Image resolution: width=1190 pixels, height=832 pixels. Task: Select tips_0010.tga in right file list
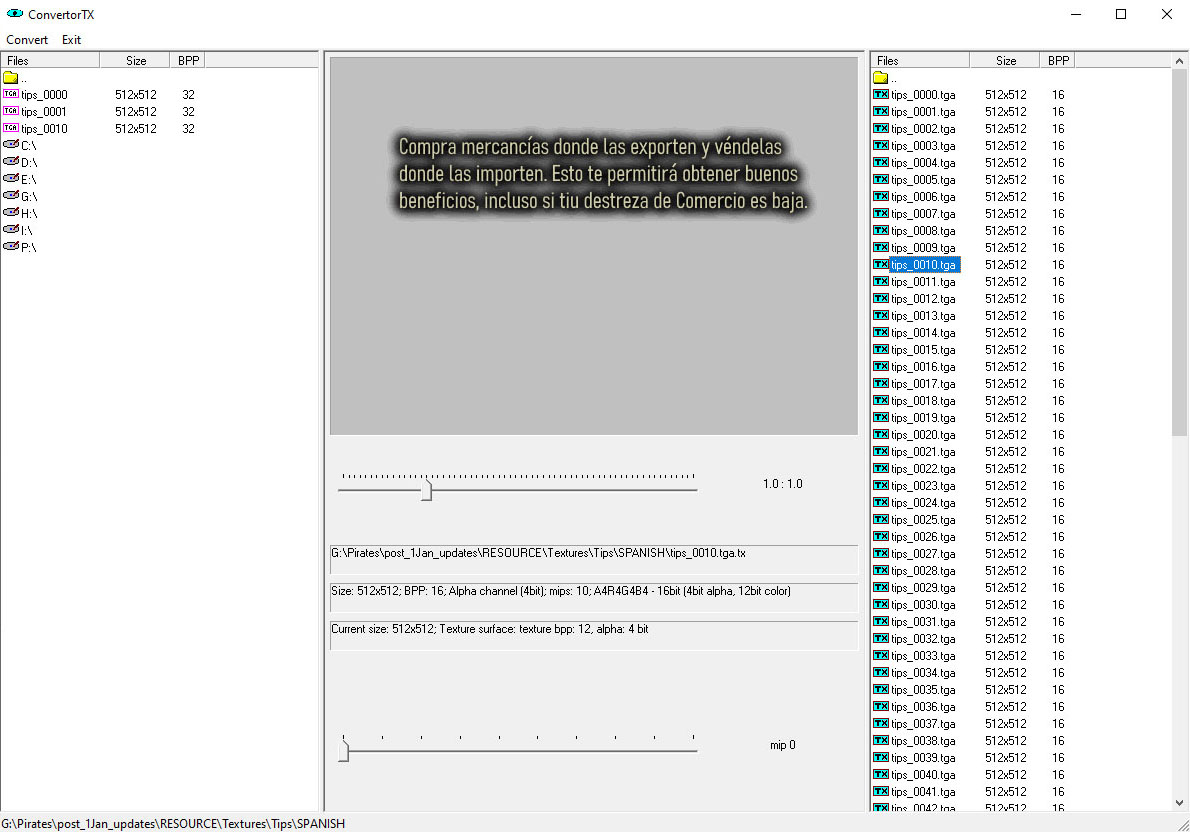pyautogui.click(x=923, y=265)
